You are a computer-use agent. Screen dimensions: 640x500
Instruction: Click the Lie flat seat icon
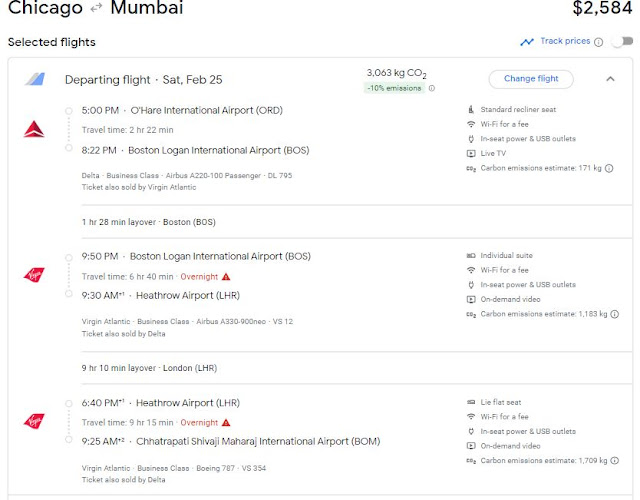pyautogui.click(x=471, y=402)
